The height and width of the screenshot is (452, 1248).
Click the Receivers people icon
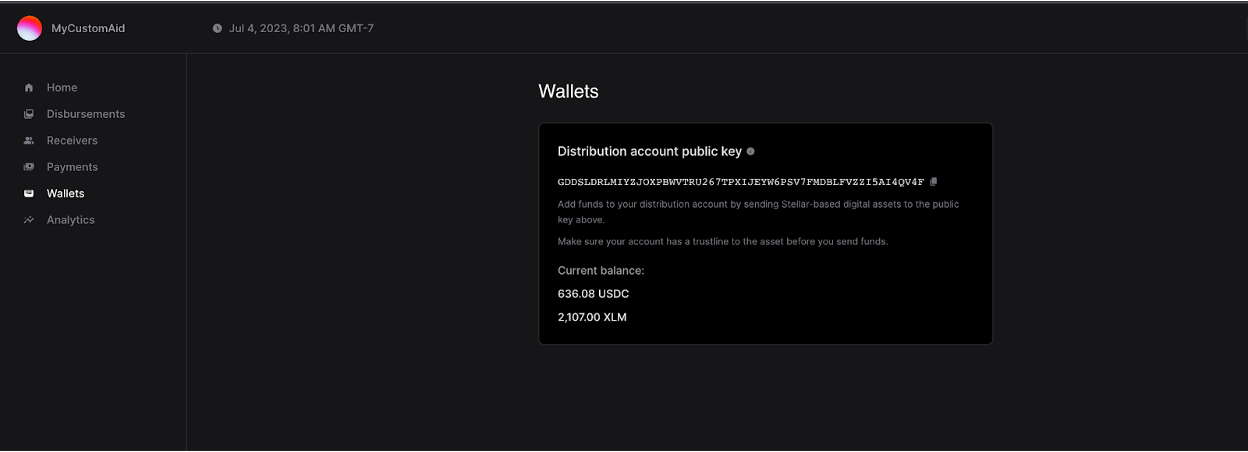(x=29, y=141)
